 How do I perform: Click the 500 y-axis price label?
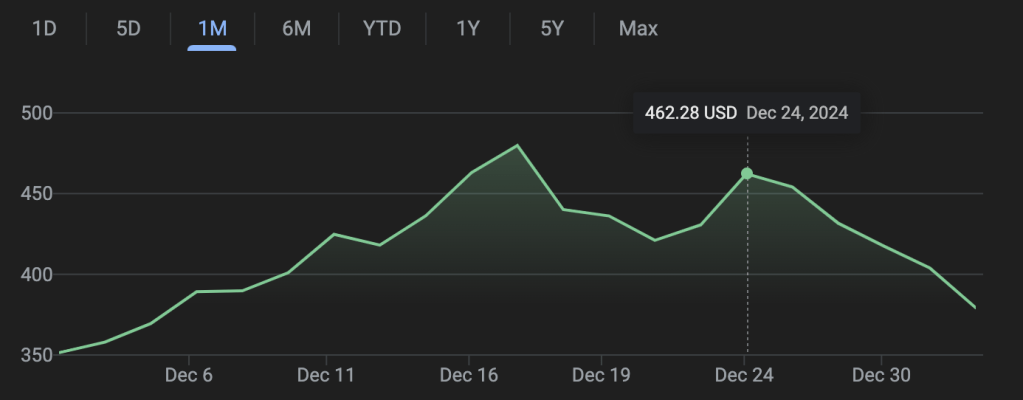point(38,113)
